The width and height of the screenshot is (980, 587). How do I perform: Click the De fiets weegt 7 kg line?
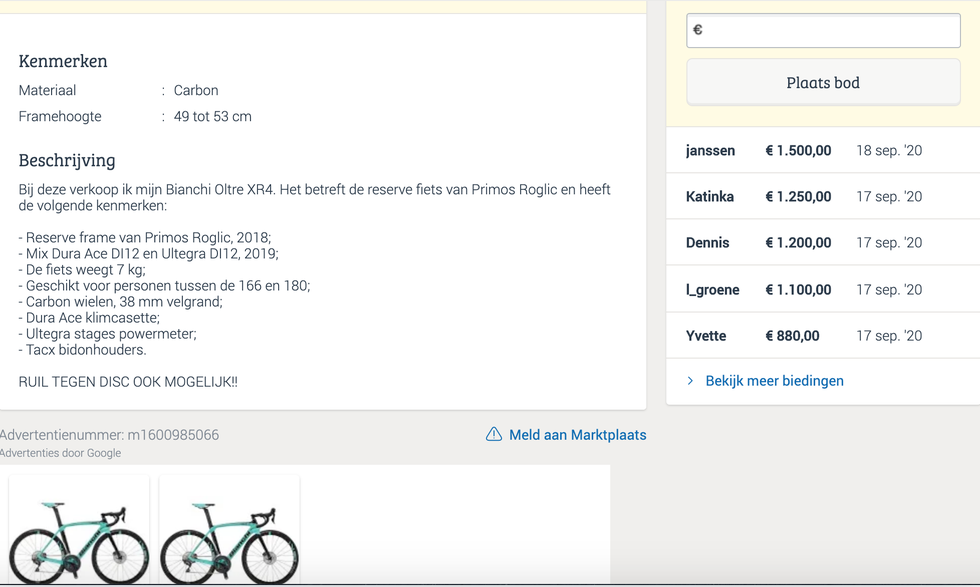[x=82, y=270]
